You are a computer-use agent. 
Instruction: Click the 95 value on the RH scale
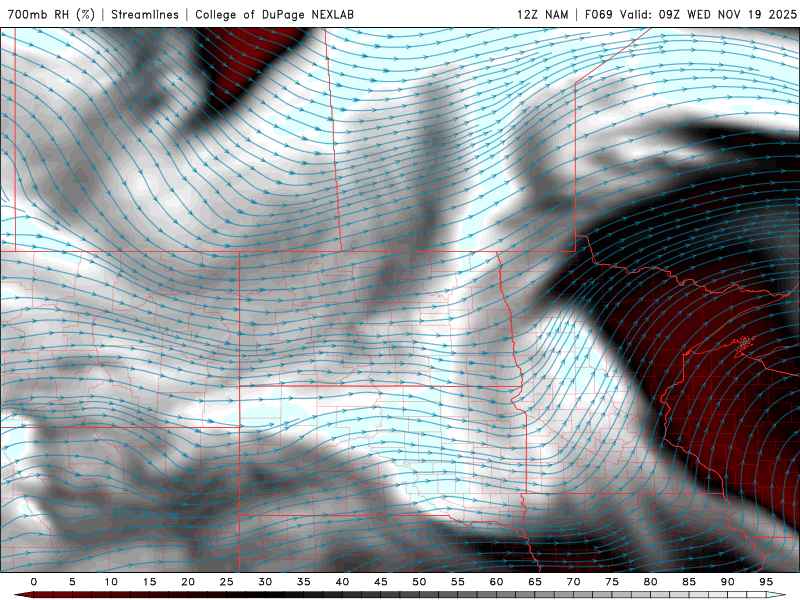point(766,582)
